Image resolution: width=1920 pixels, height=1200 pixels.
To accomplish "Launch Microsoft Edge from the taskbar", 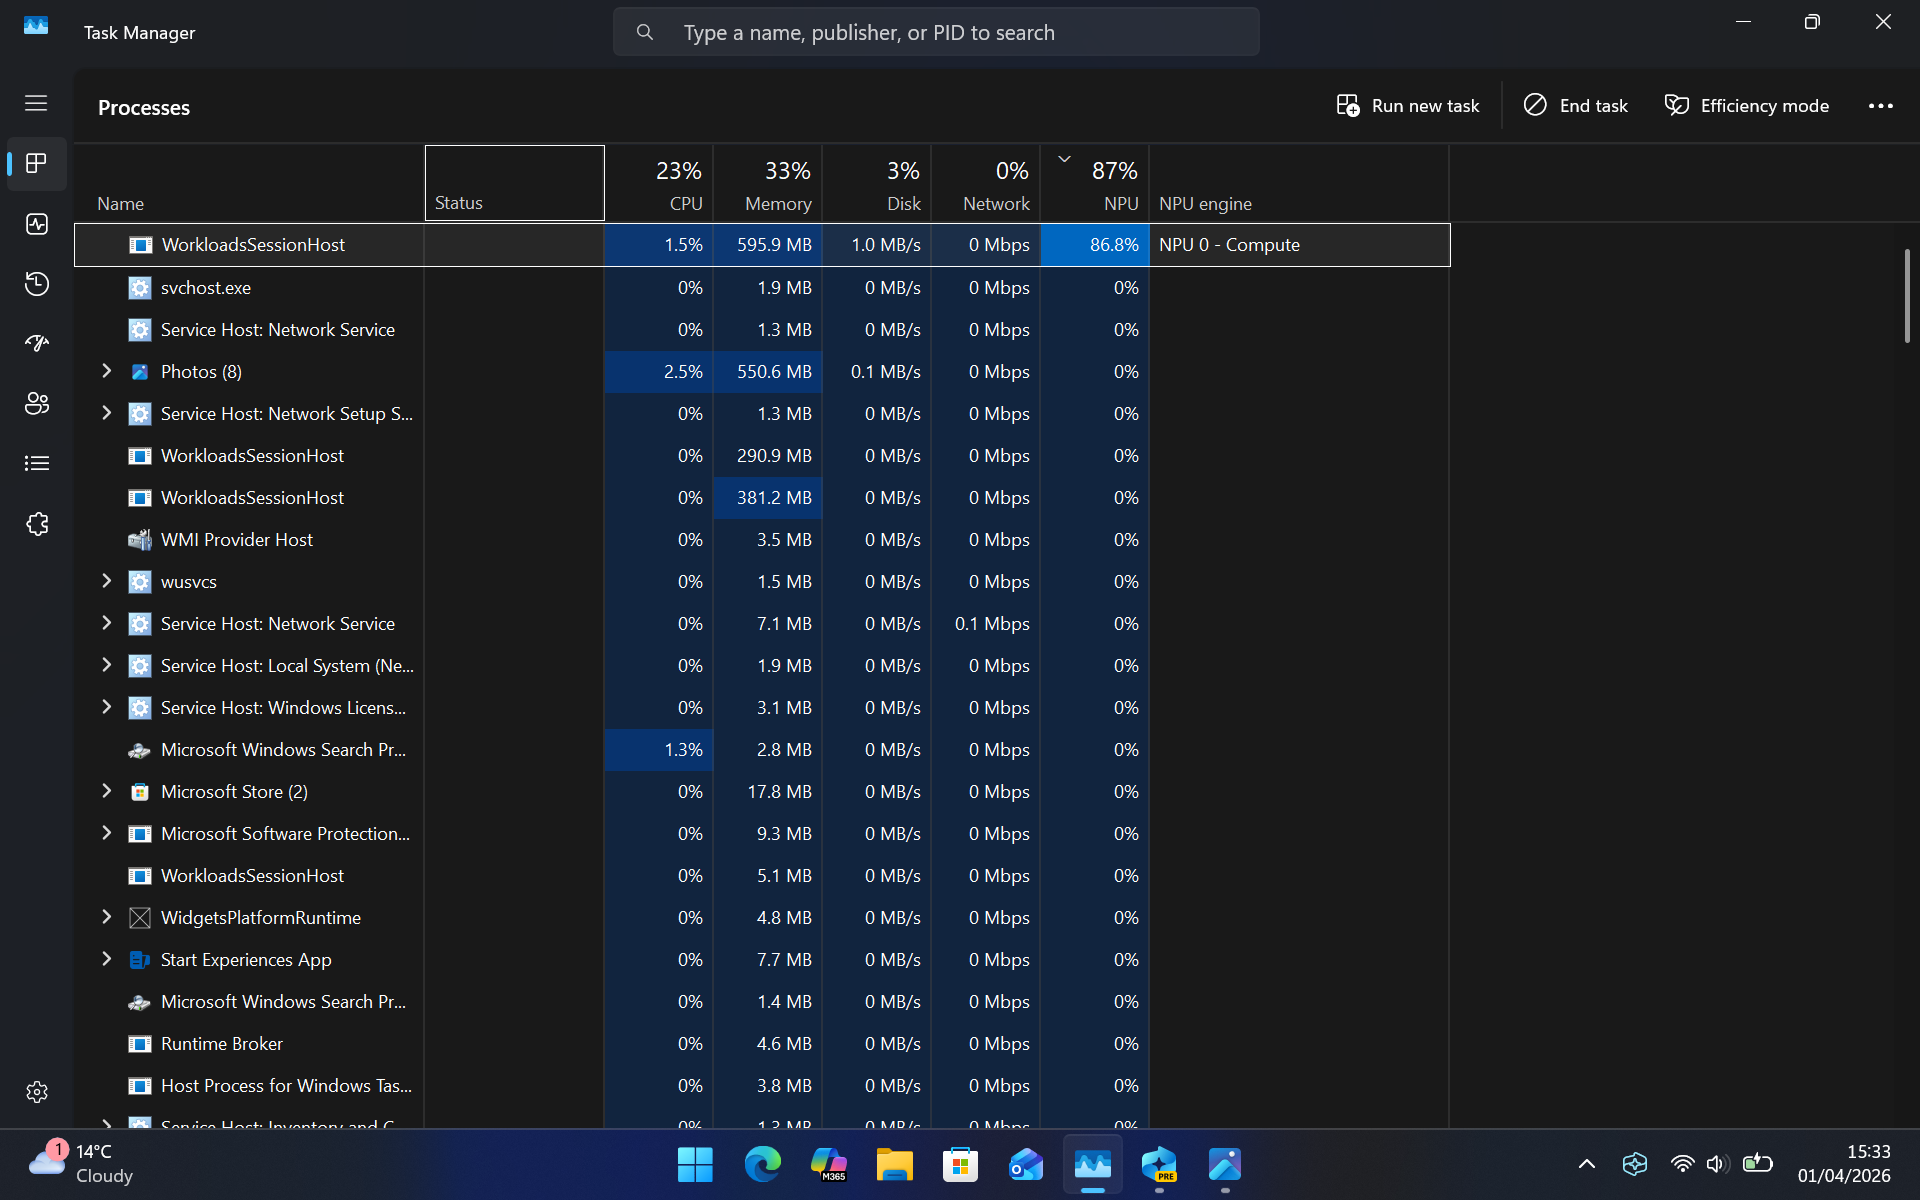I will [x=762, y=1165].
